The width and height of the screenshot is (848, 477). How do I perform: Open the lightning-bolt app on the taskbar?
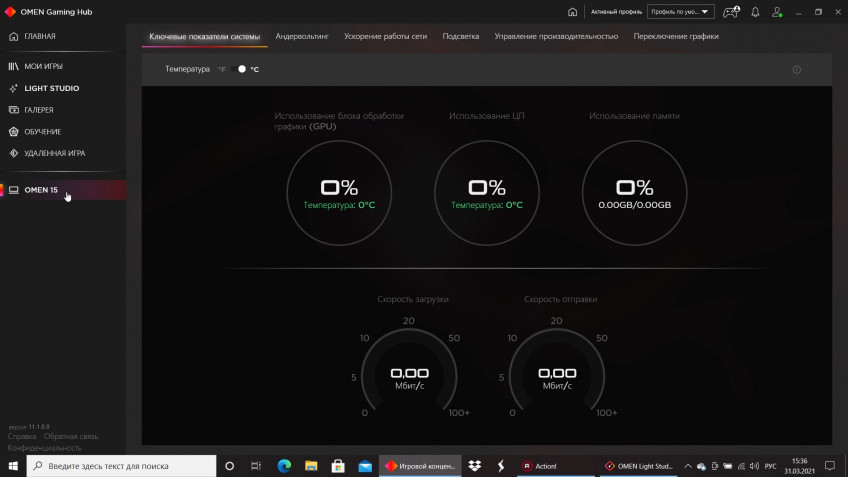(501, 466)
